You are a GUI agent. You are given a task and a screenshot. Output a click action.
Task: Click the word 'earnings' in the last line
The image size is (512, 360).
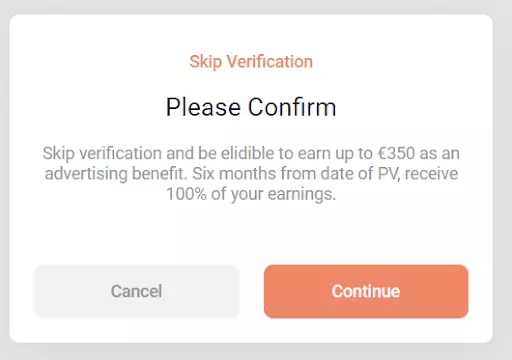coord(300,195)
